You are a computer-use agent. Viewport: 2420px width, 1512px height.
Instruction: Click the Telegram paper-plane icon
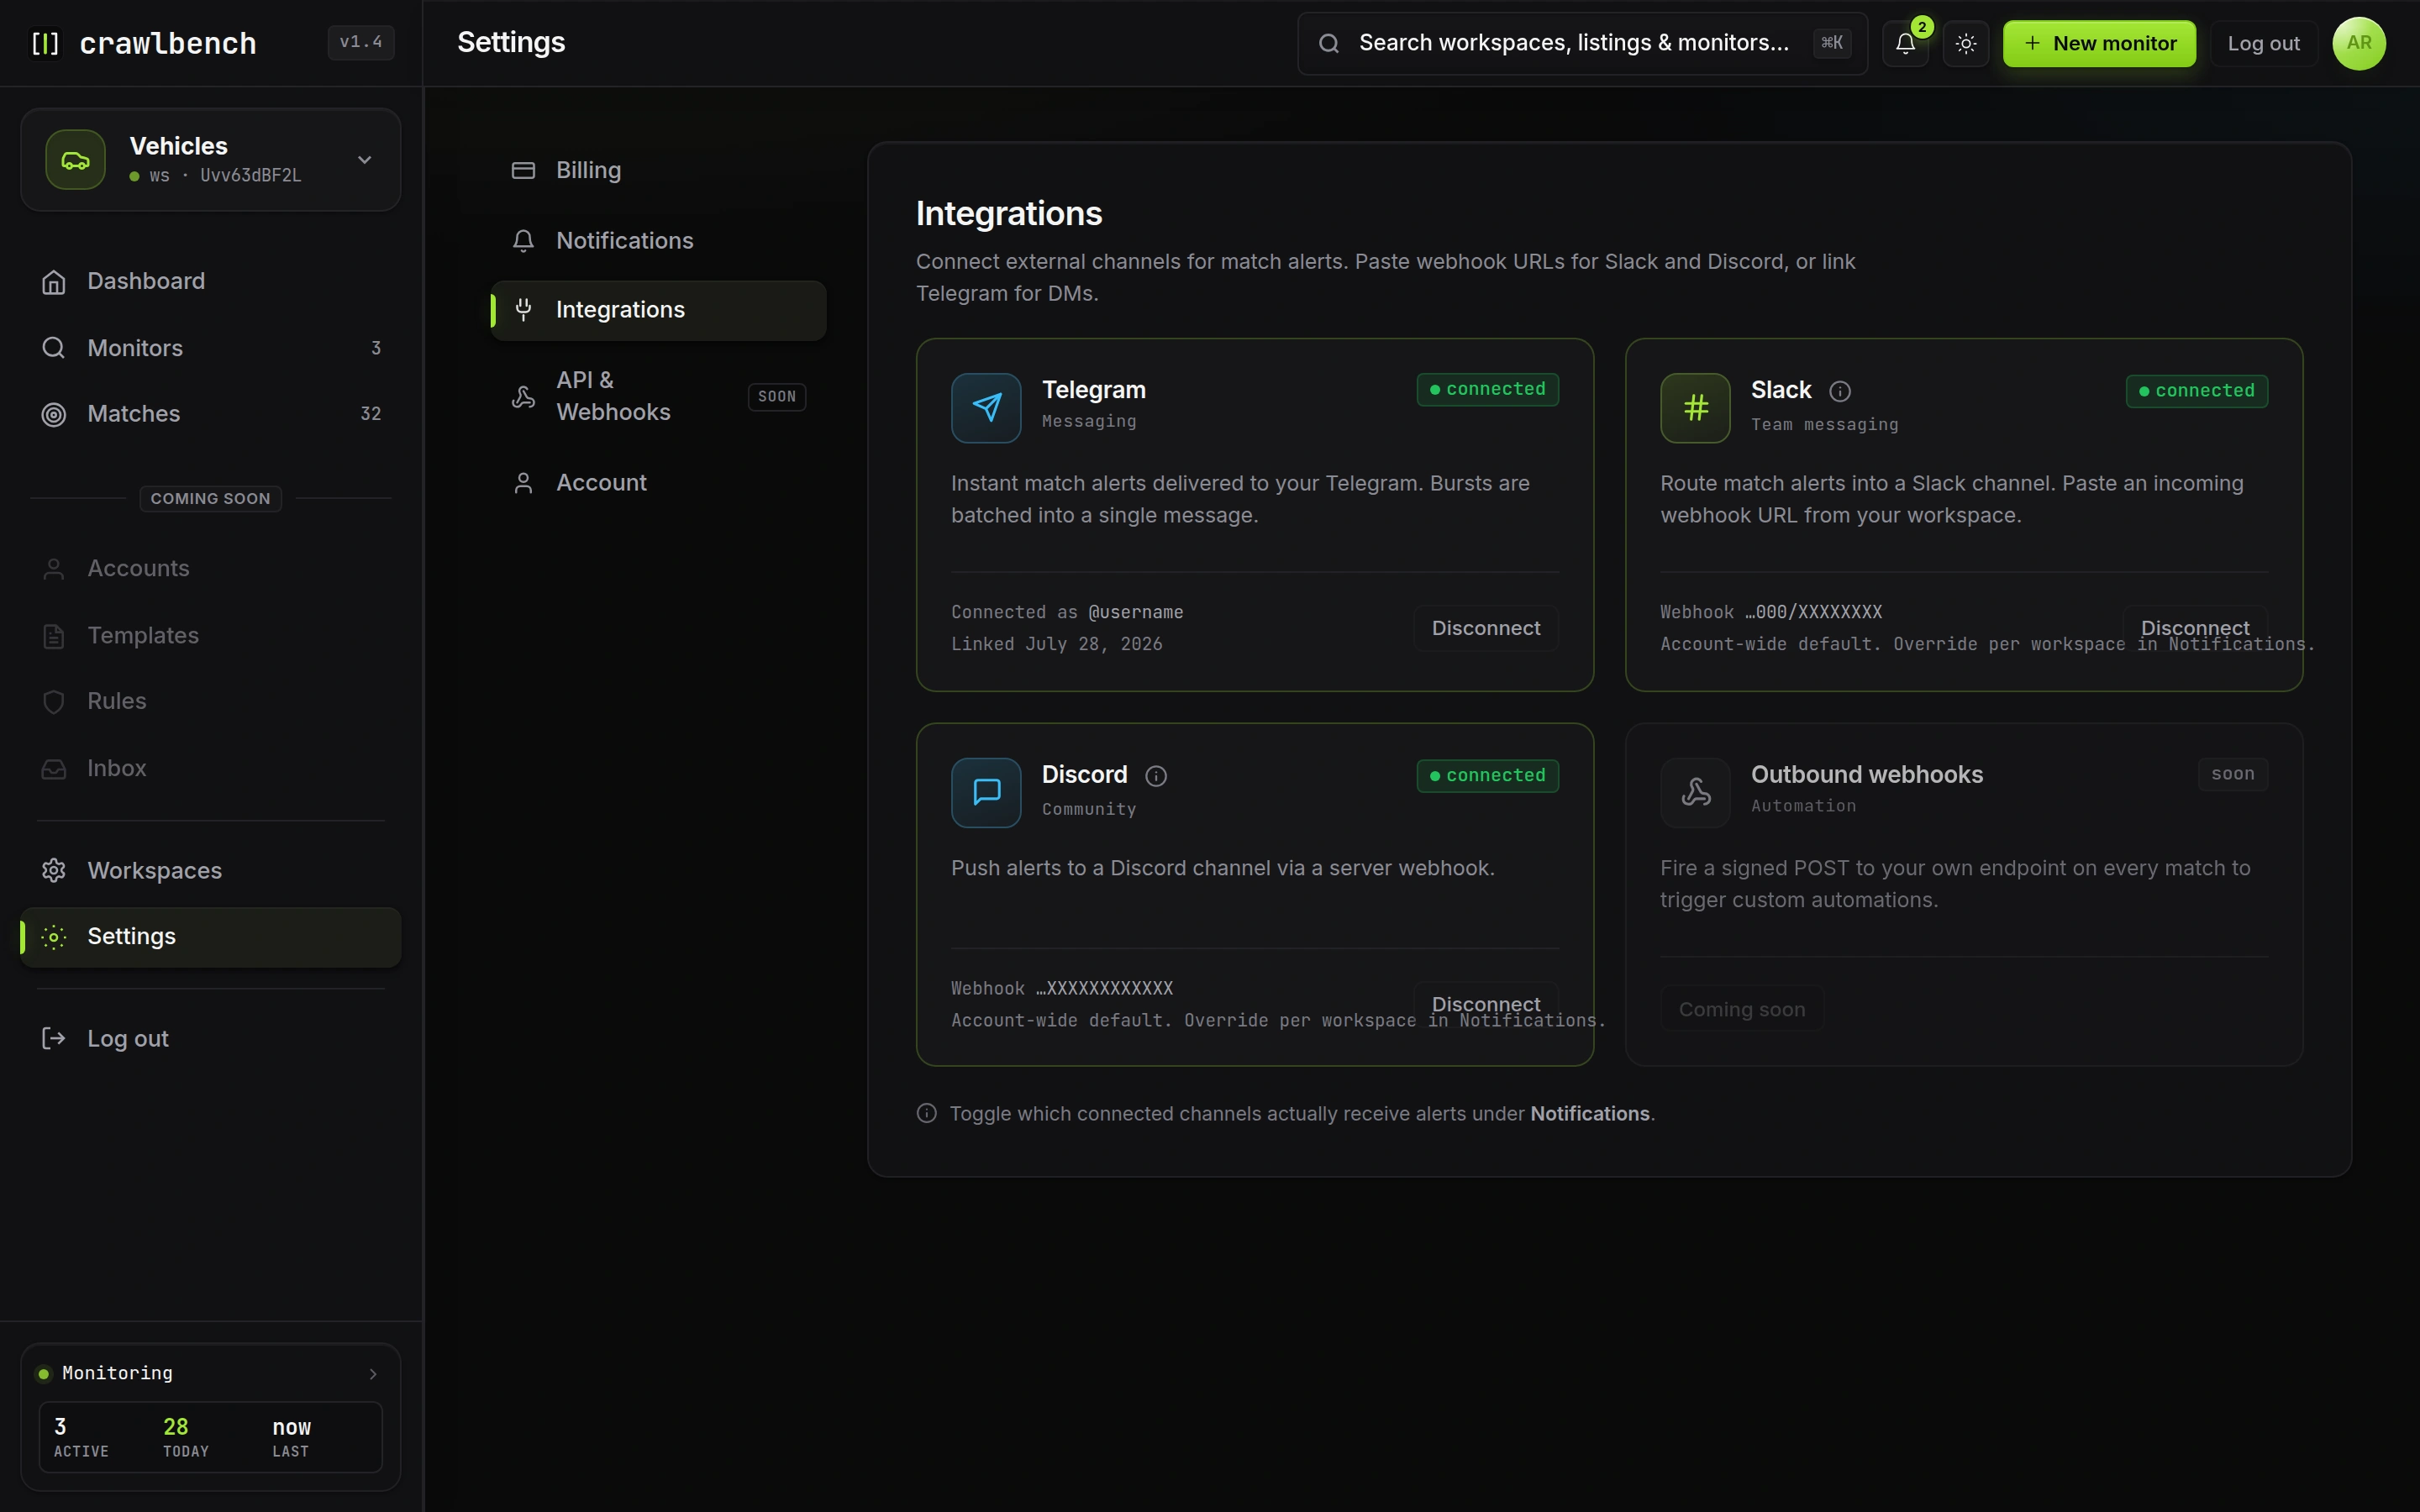[x=986, y=408]
